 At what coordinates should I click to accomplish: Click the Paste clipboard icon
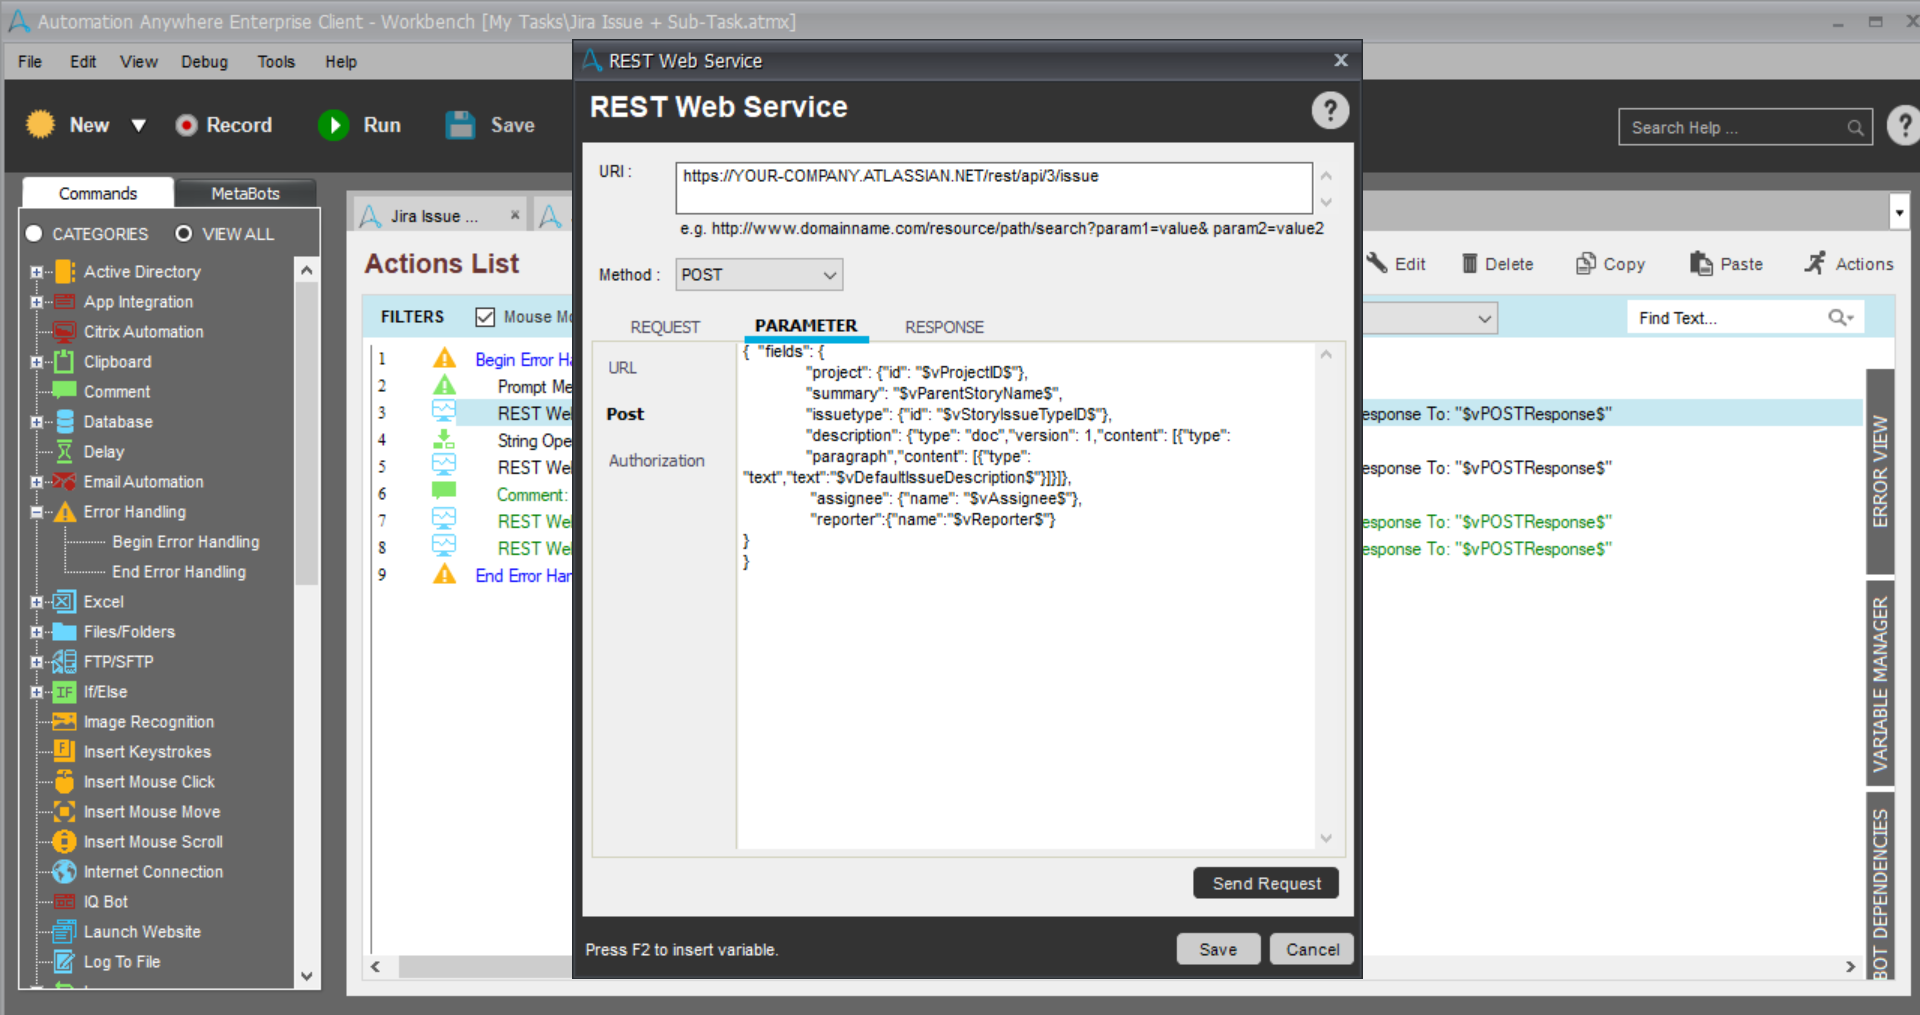pyautogui.click(x=1700, y=264)
